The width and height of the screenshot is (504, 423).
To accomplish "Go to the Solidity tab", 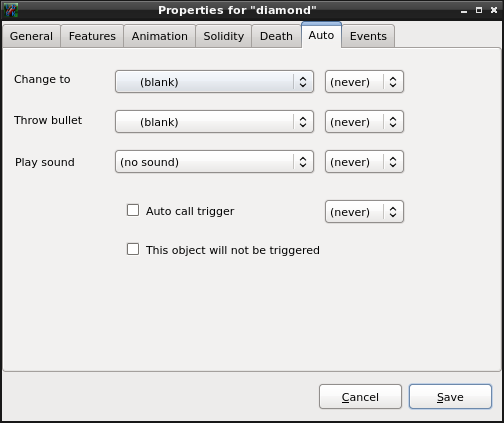I will (x=224, y=36).
